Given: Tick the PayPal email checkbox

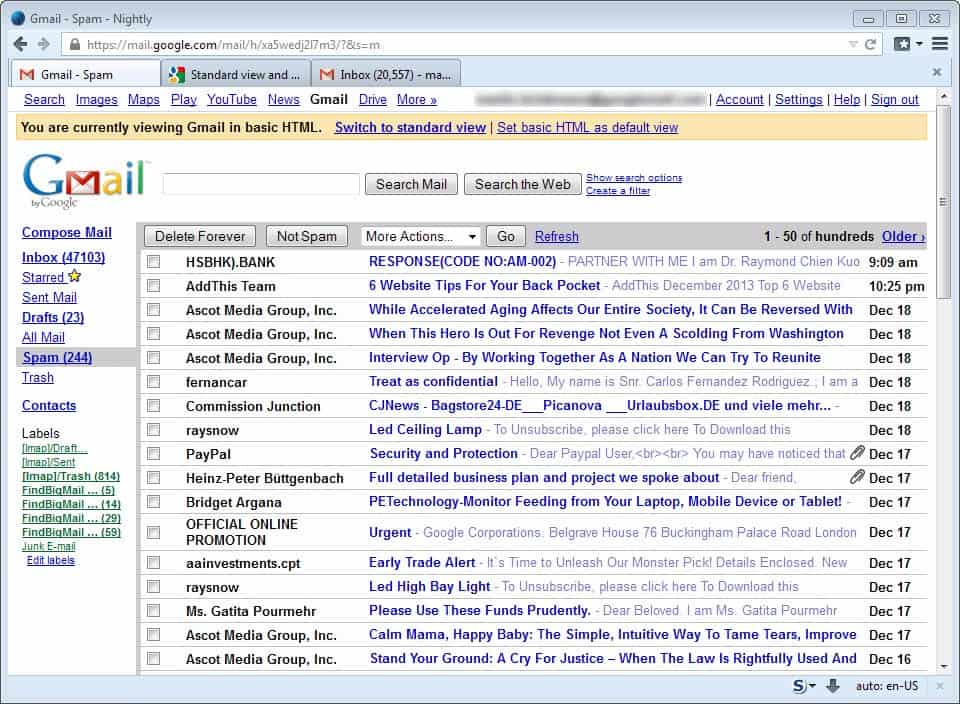Looking at the screenshot, I should pos(153,454).
